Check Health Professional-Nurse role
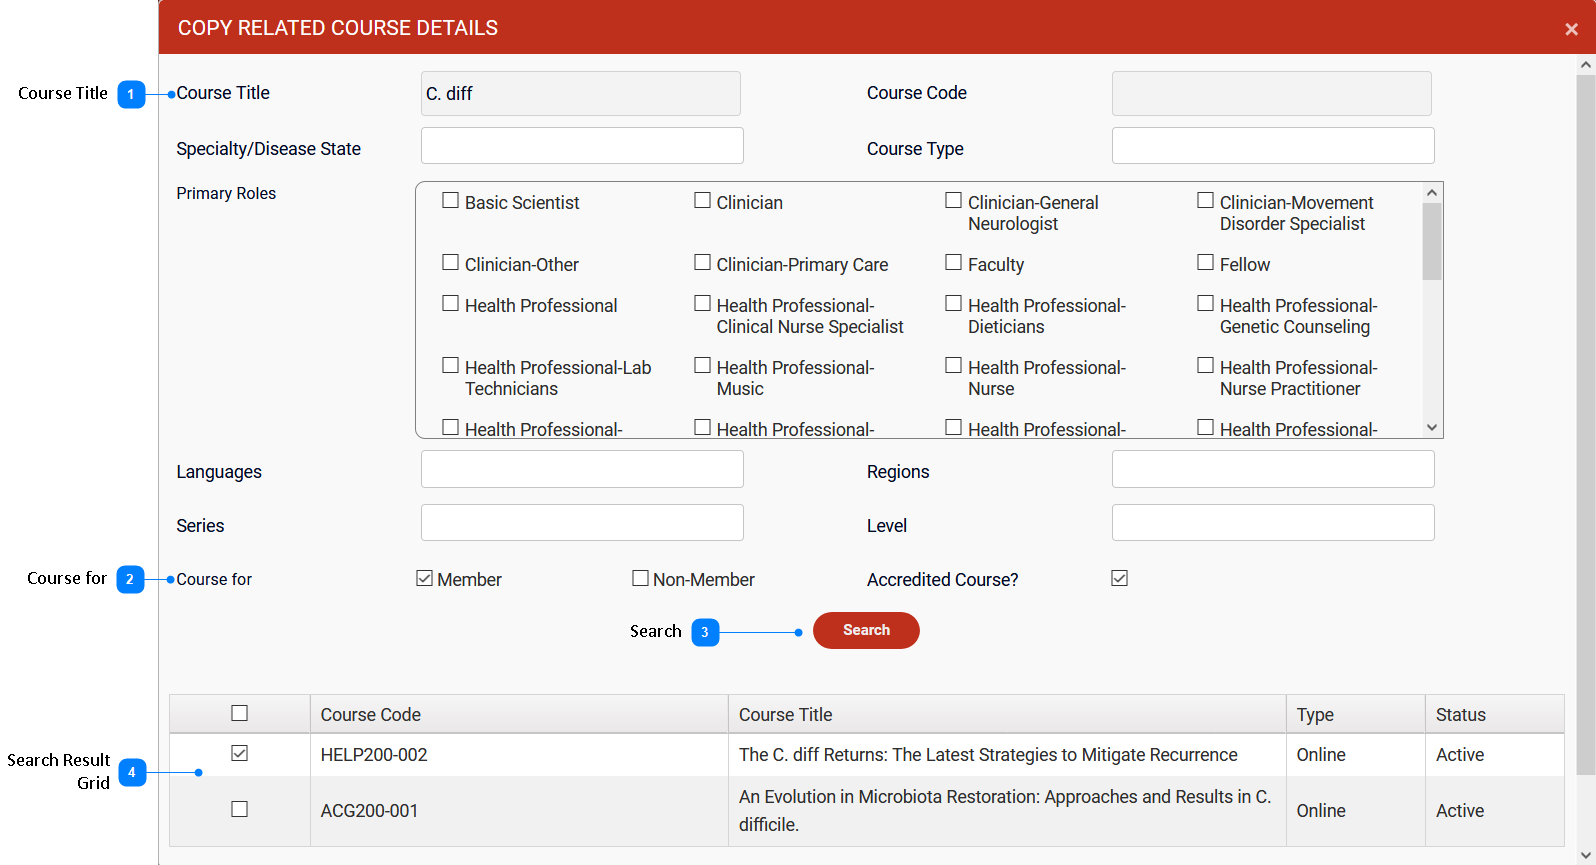 point(954,366)
